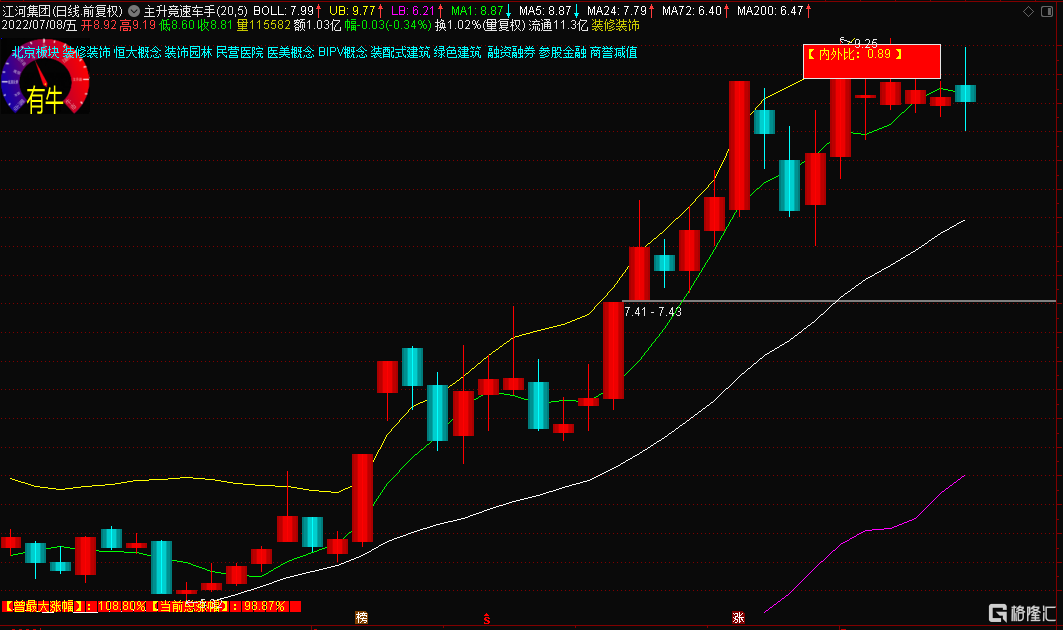
Task: Click the 曾最大涨幅: 108.80% label
Action: 74,606
